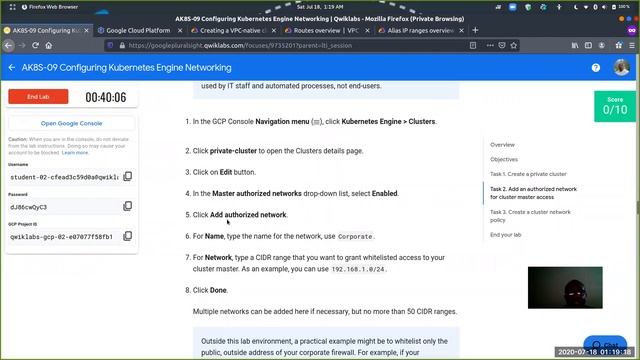Screen dimensions: 640x360
Task: Click the top bar clock Sat Jul 18
Action: (x=320, y=7)
